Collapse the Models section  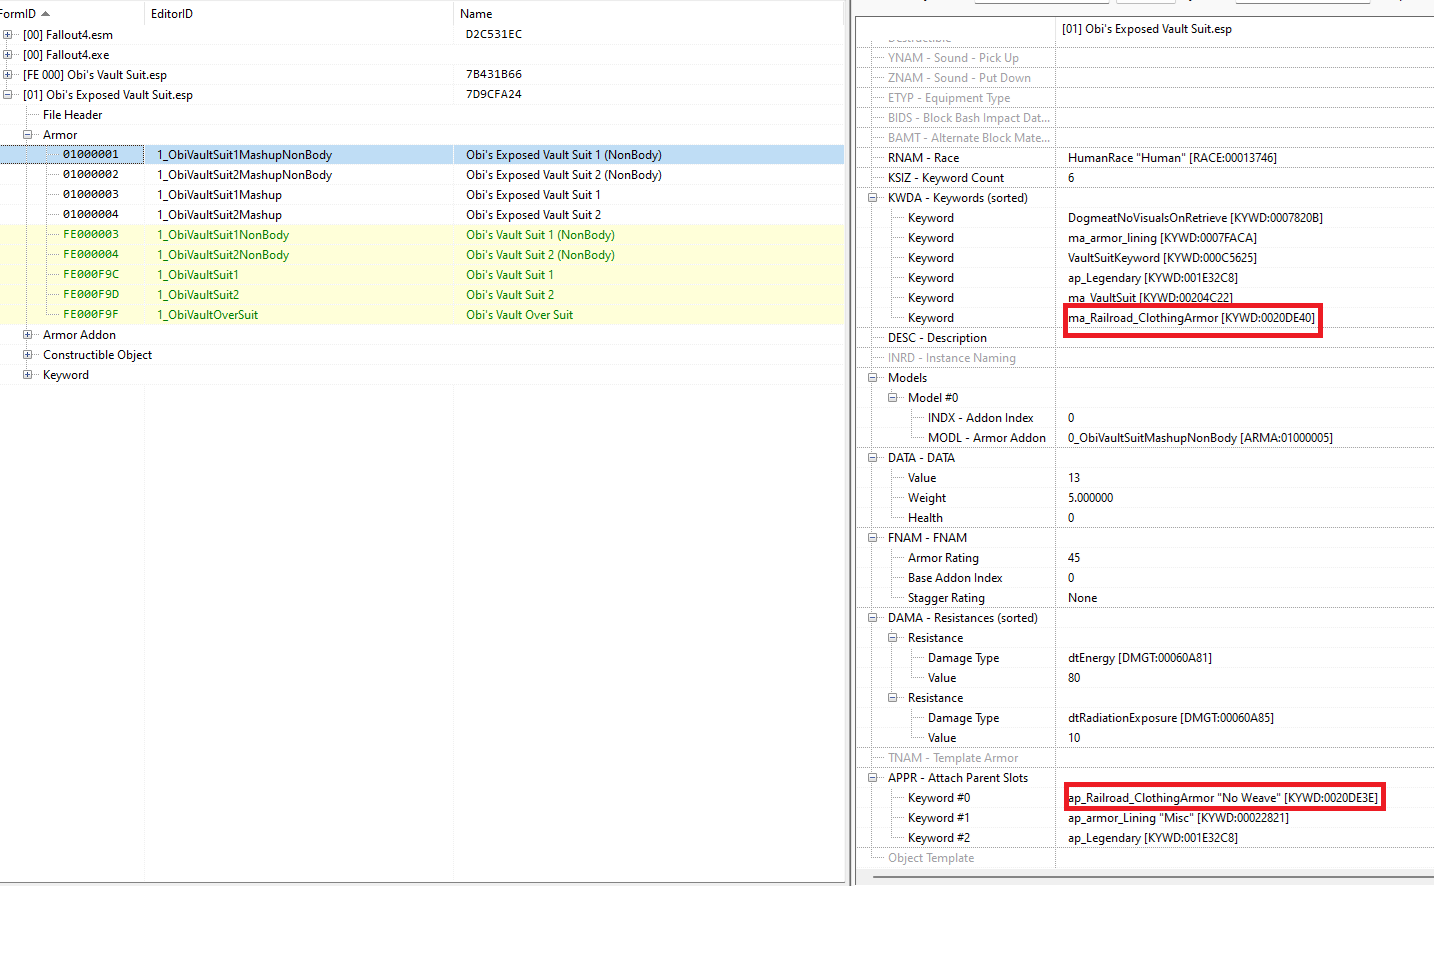(x=873, y=378)
